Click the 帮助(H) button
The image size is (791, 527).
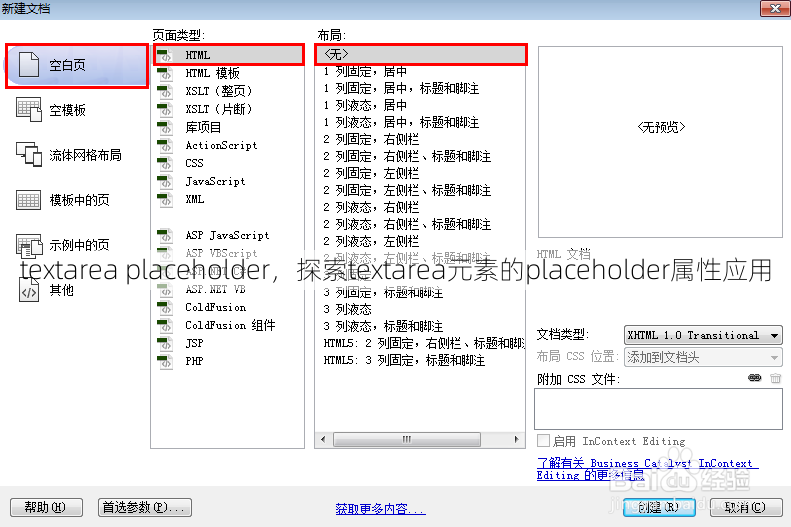tap(46, 507)
